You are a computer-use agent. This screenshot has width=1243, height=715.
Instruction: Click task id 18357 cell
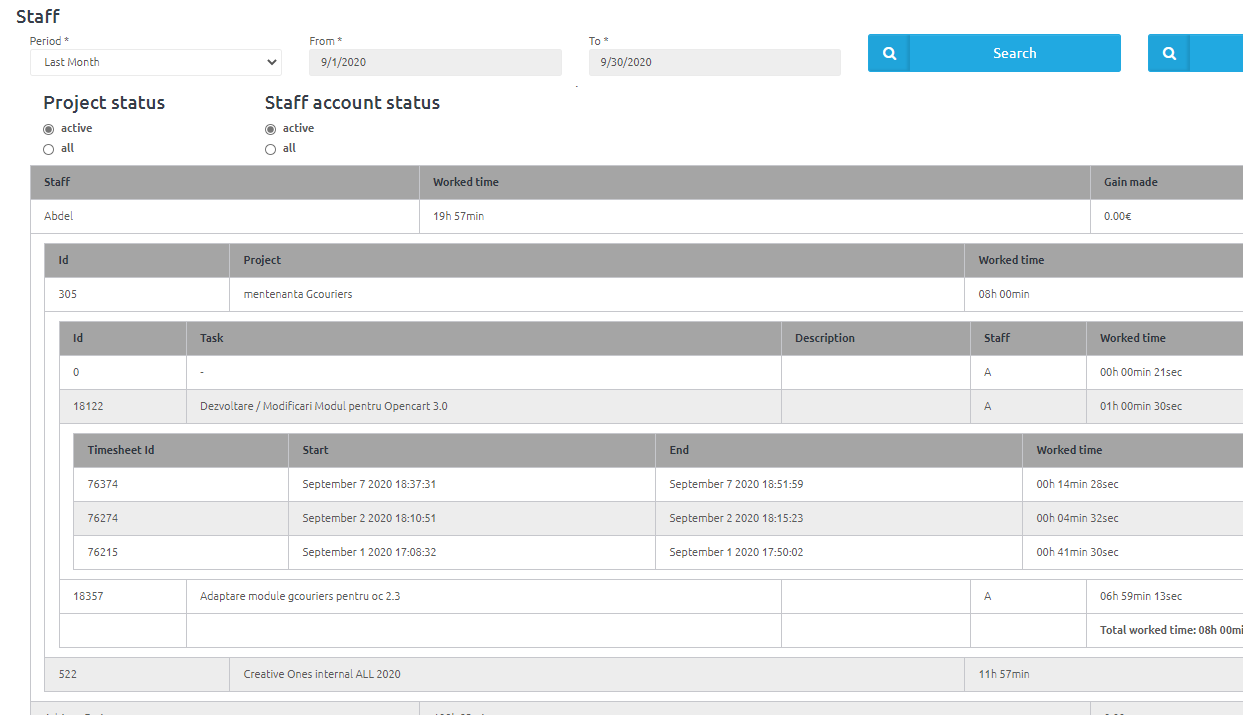coord(123,596)
